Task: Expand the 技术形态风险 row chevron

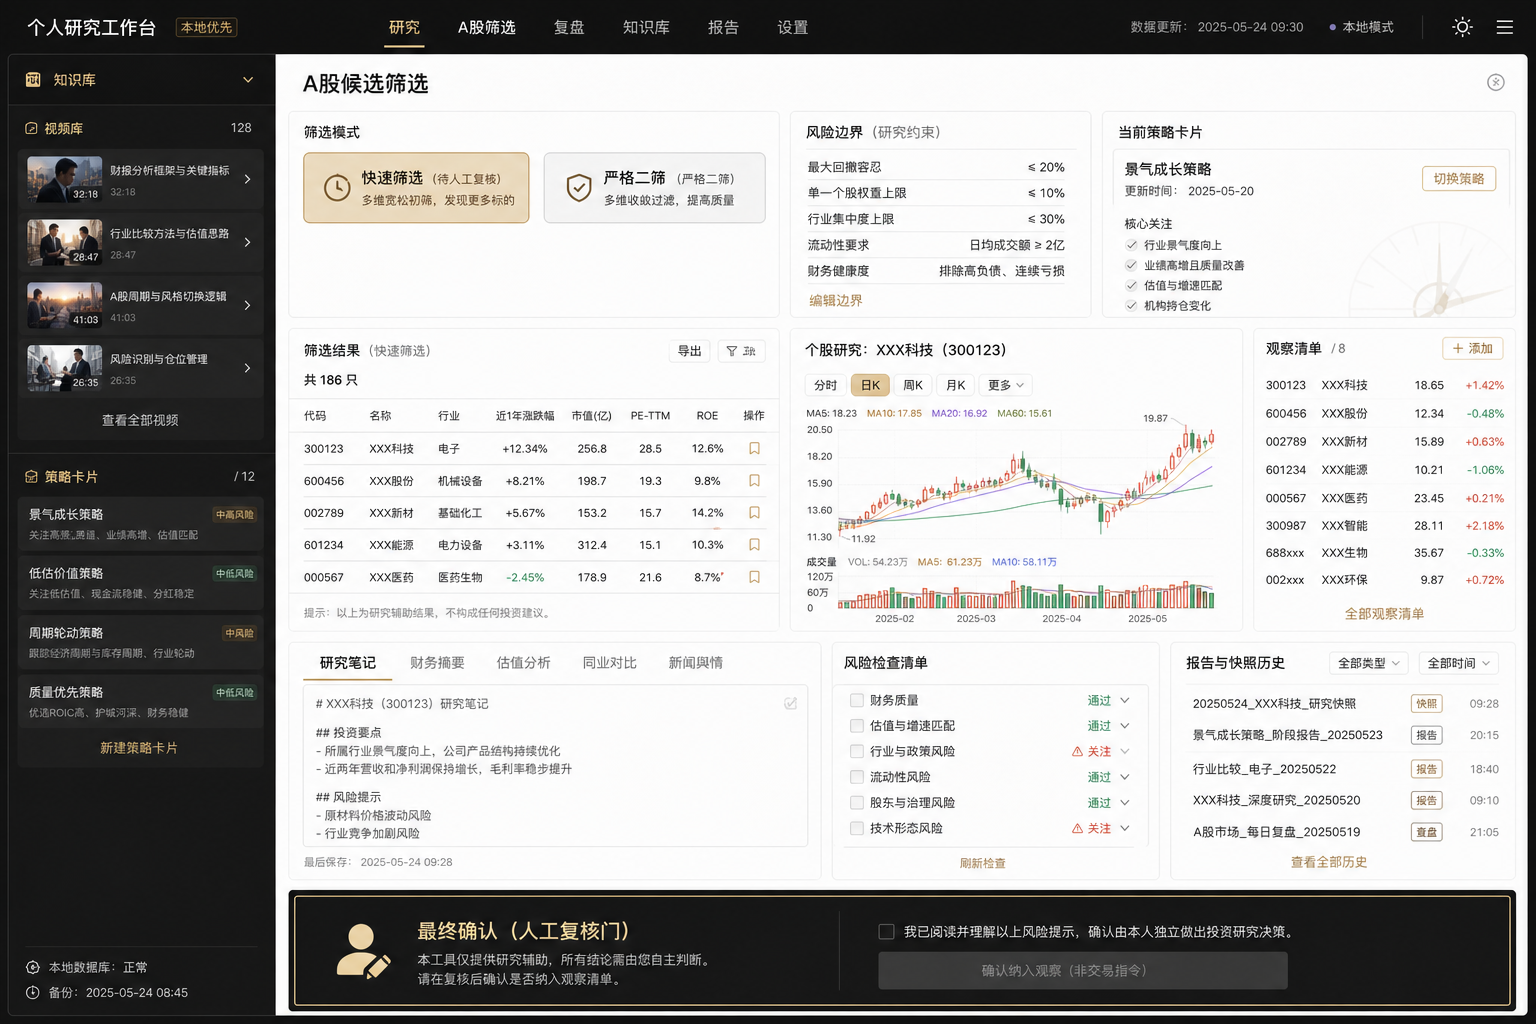Action: 1125,828
